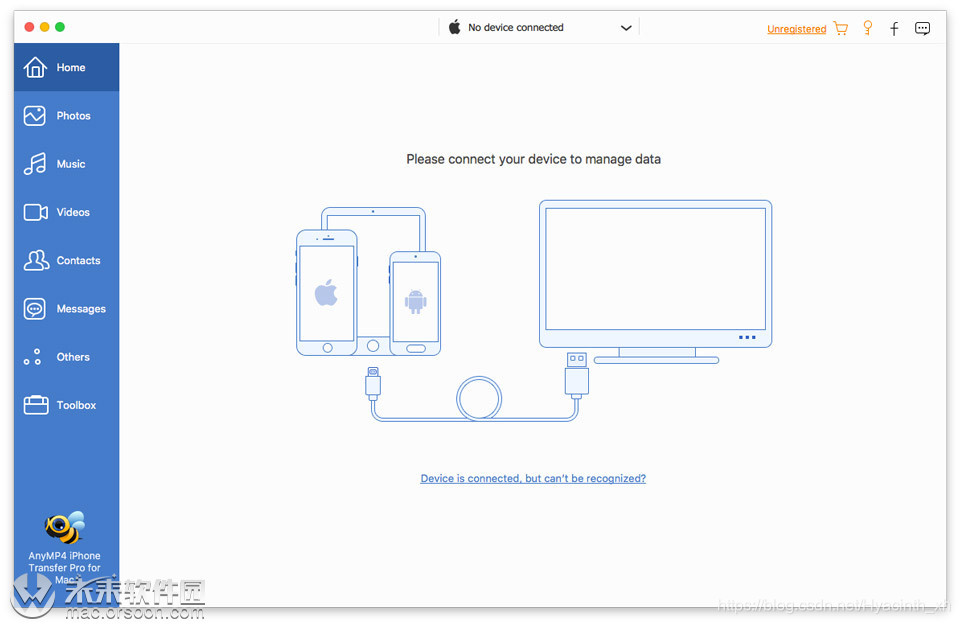Click the Videos camera icon
960x624 pixels.
(x=36, y=212)
